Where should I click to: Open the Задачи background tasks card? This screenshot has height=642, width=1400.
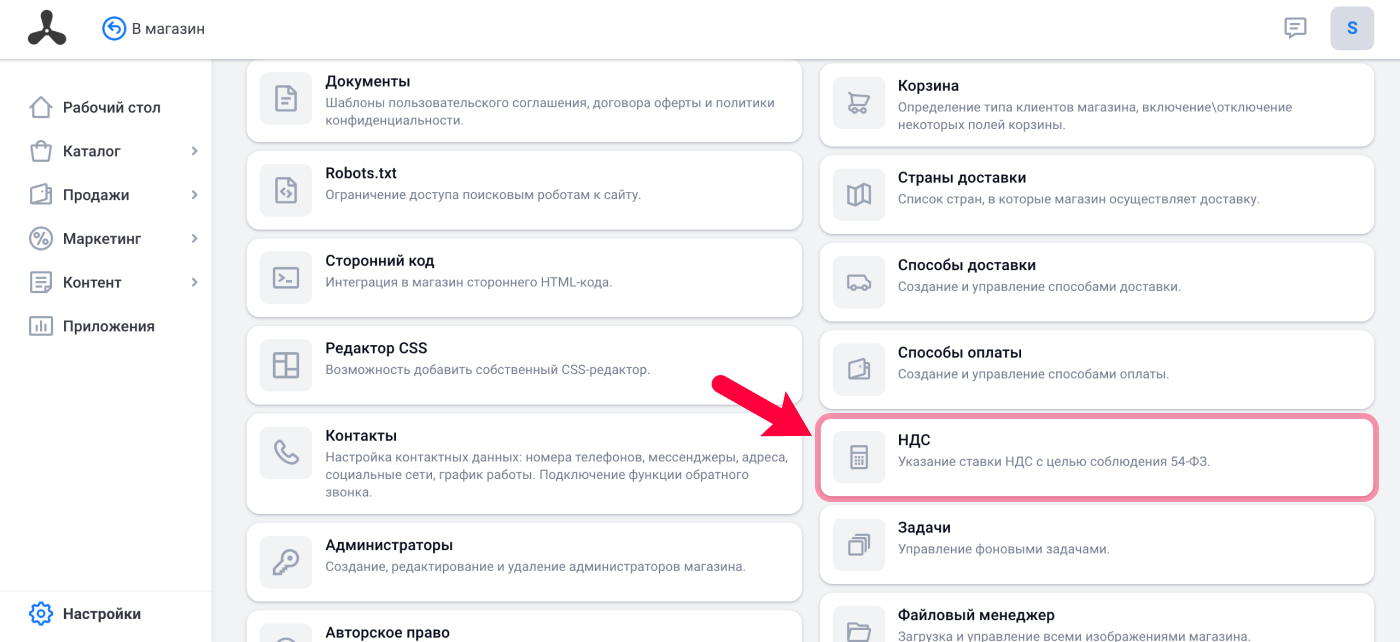click(1097, 545)
